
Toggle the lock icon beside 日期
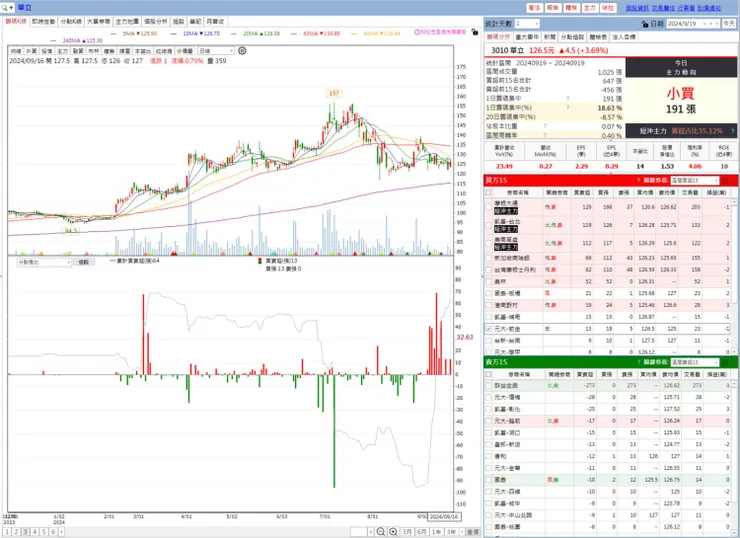tap(645, 24)
